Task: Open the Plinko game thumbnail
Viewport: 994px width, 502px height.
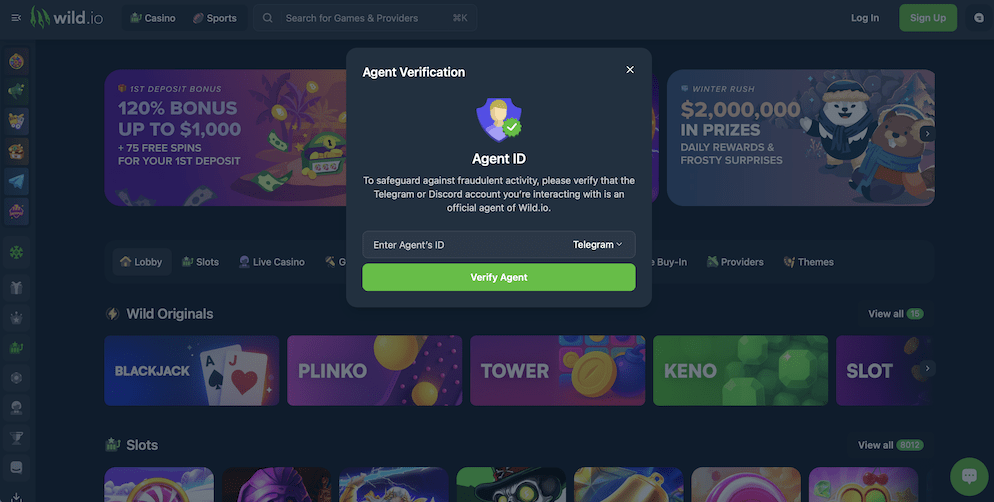Action: tap(375, 370)
